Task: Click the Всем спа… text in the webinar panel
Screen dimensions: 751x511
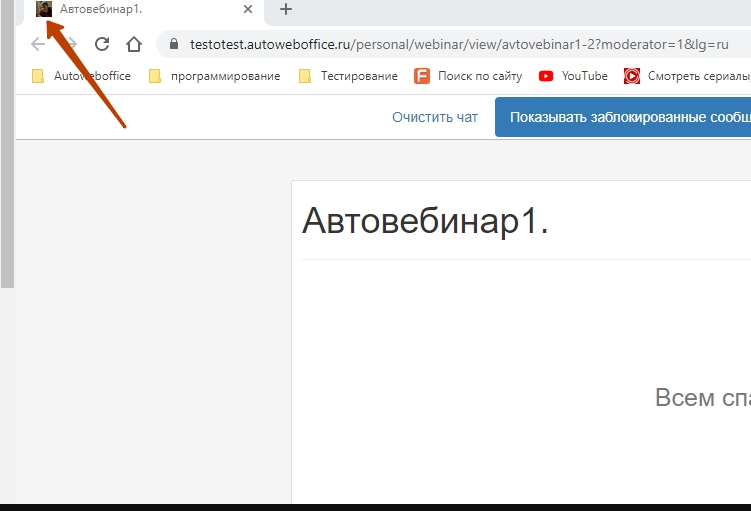Action: pyautogui.click(x=702, y=398)
